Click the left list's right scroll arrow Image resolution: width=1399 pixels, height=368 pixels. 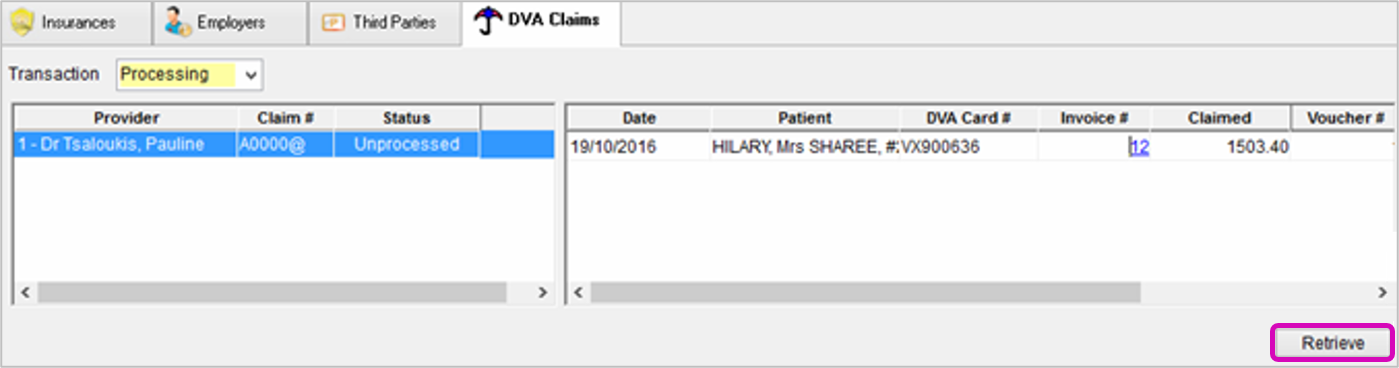pyautogui.click(x=543, y=292)
